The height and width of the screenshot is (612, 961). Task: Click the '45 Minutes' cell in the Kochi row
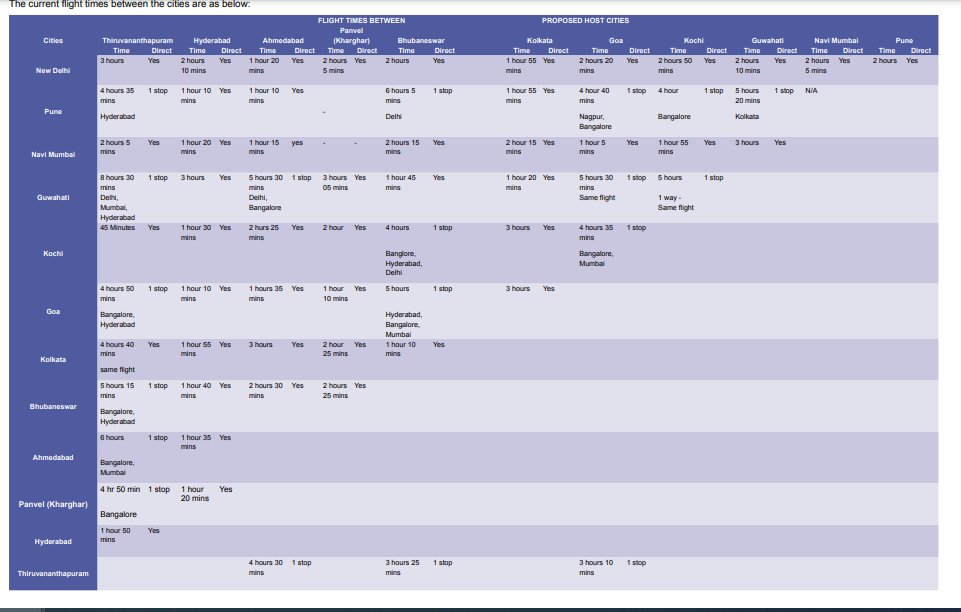[x=118, y=227]
